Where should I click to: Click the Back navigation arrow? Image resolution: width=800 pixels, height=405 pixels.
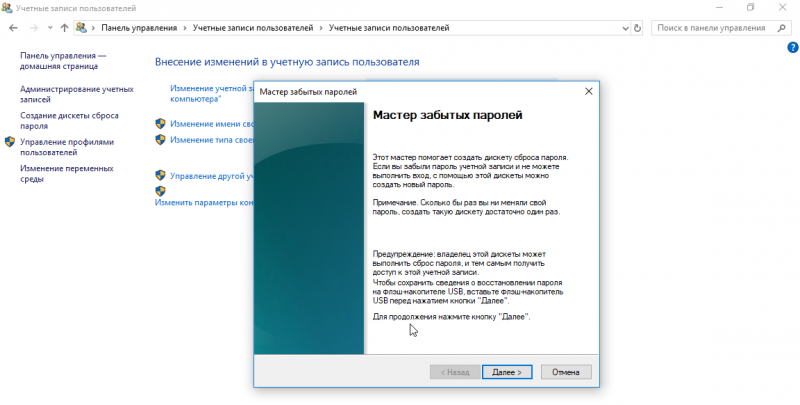pos(12,28)
